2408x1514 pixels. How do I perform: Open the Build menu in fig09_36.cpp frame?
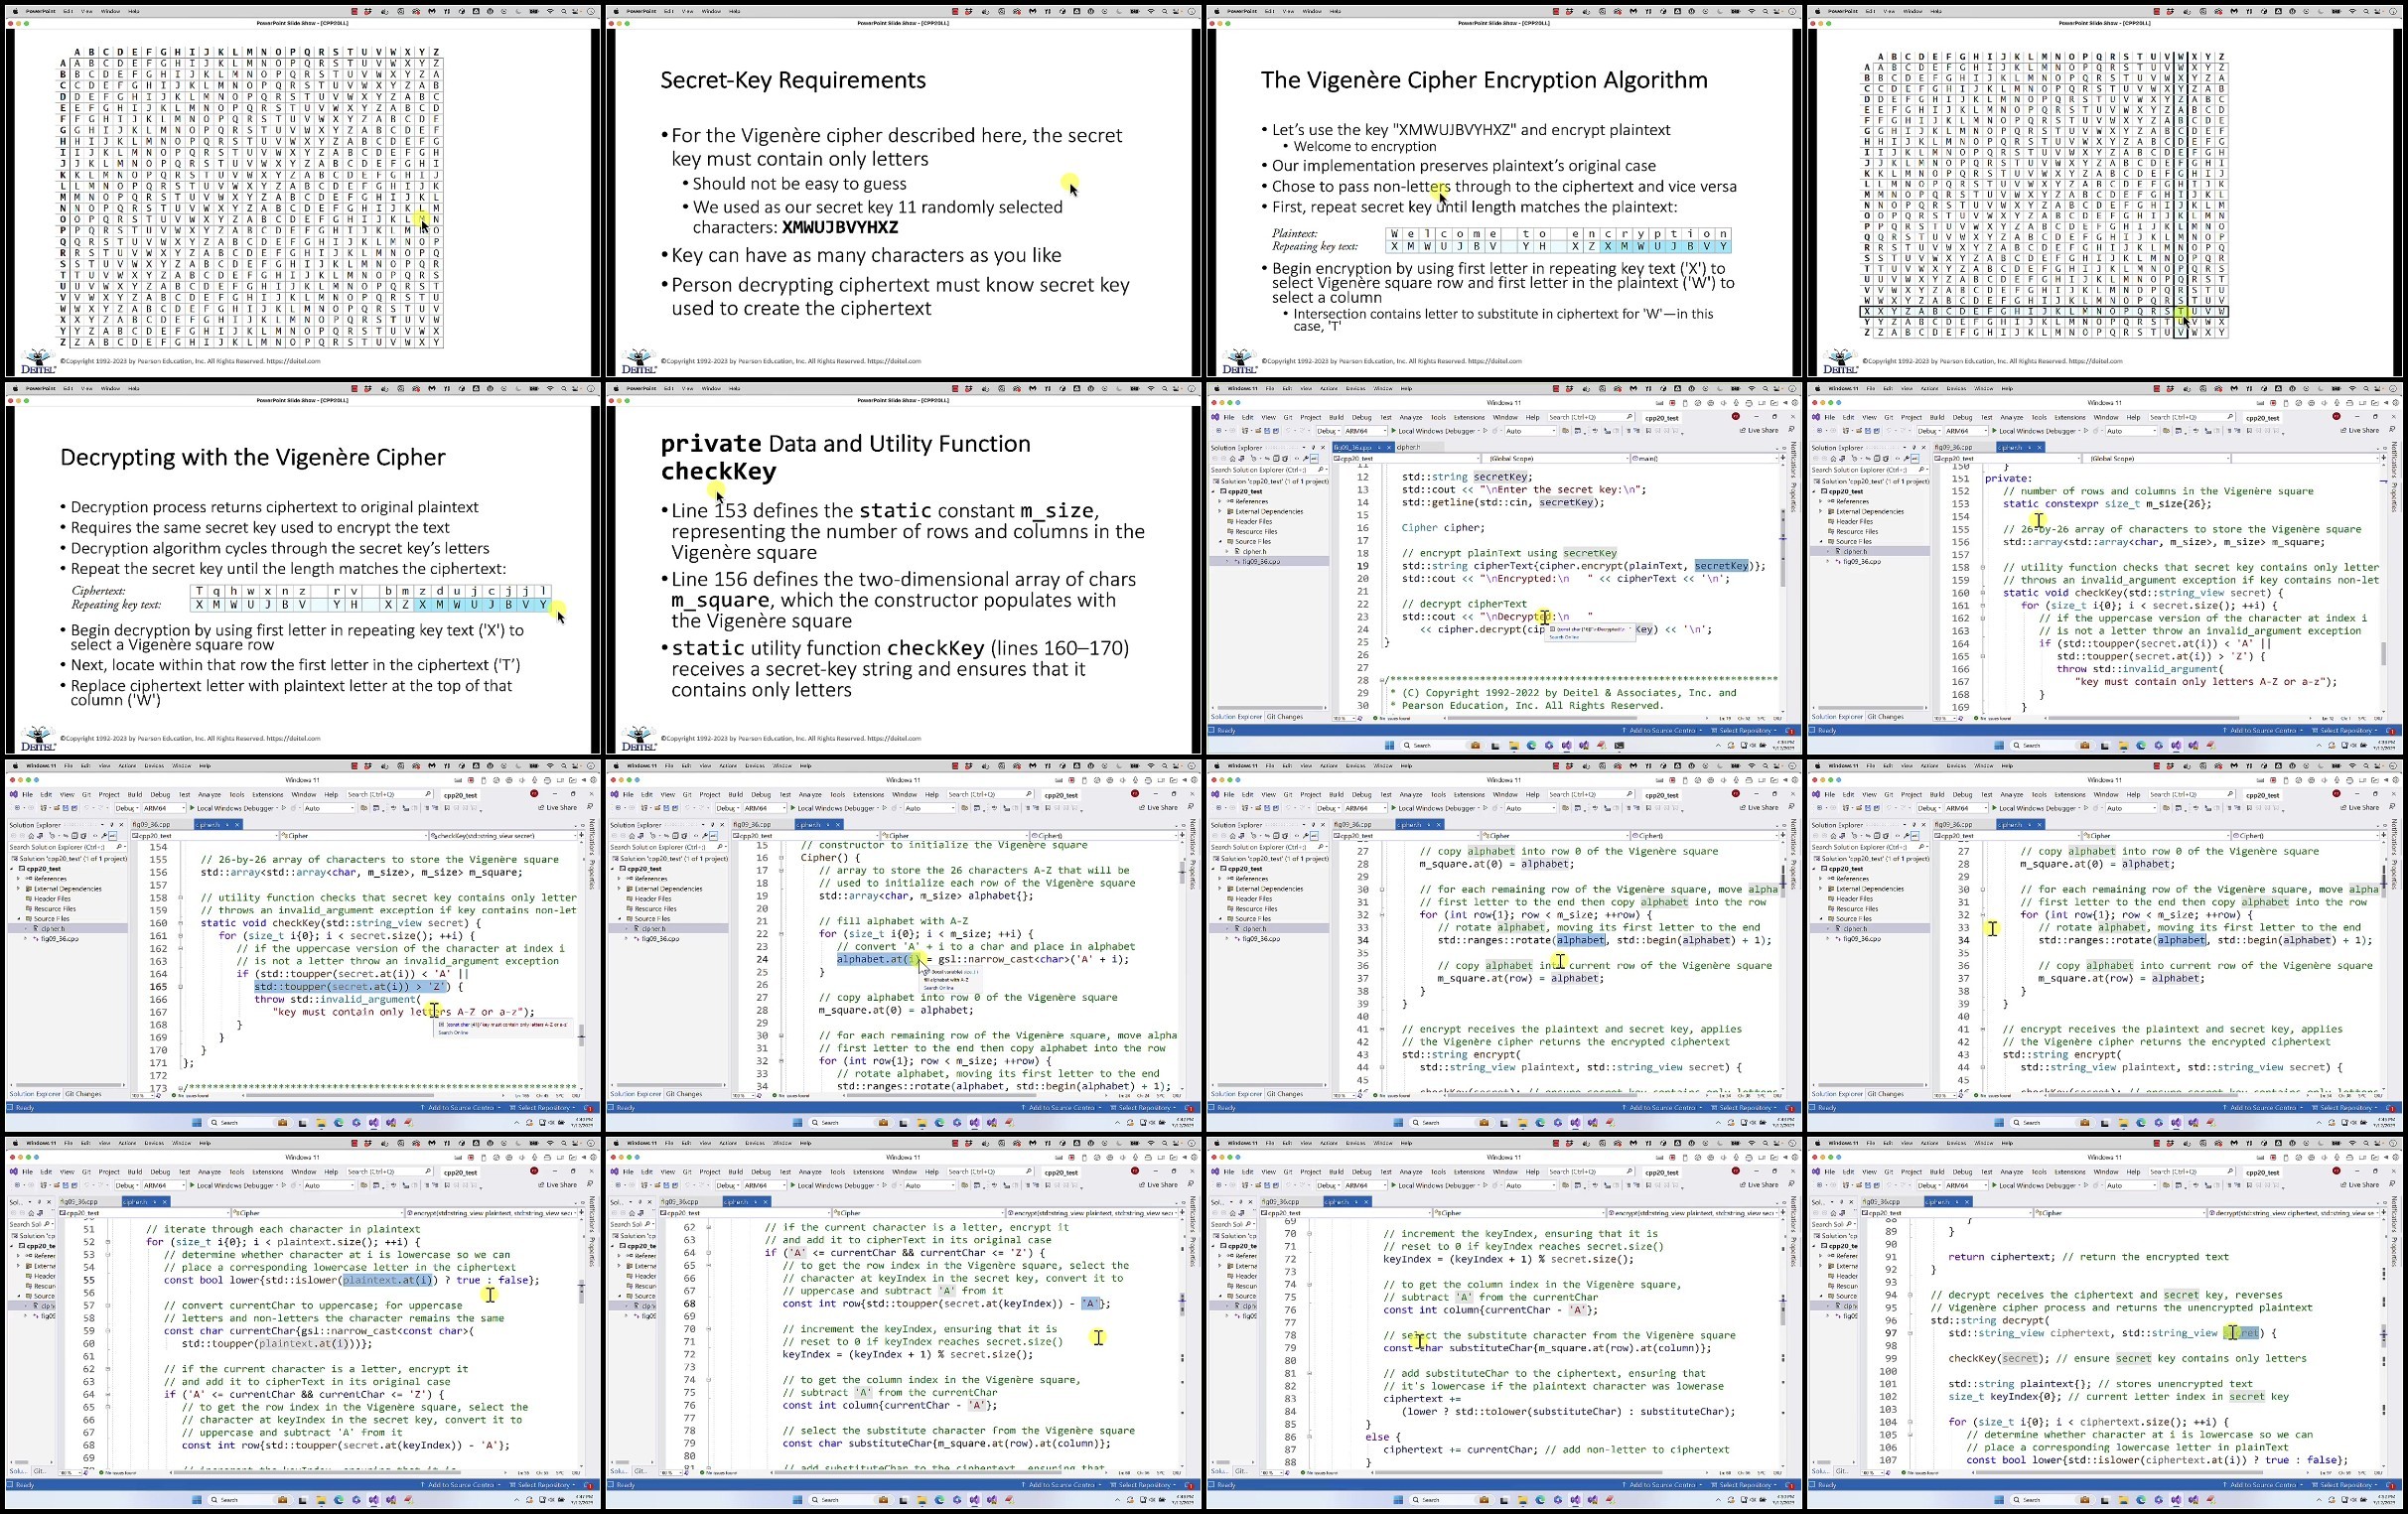click(x=1337, y=418)
